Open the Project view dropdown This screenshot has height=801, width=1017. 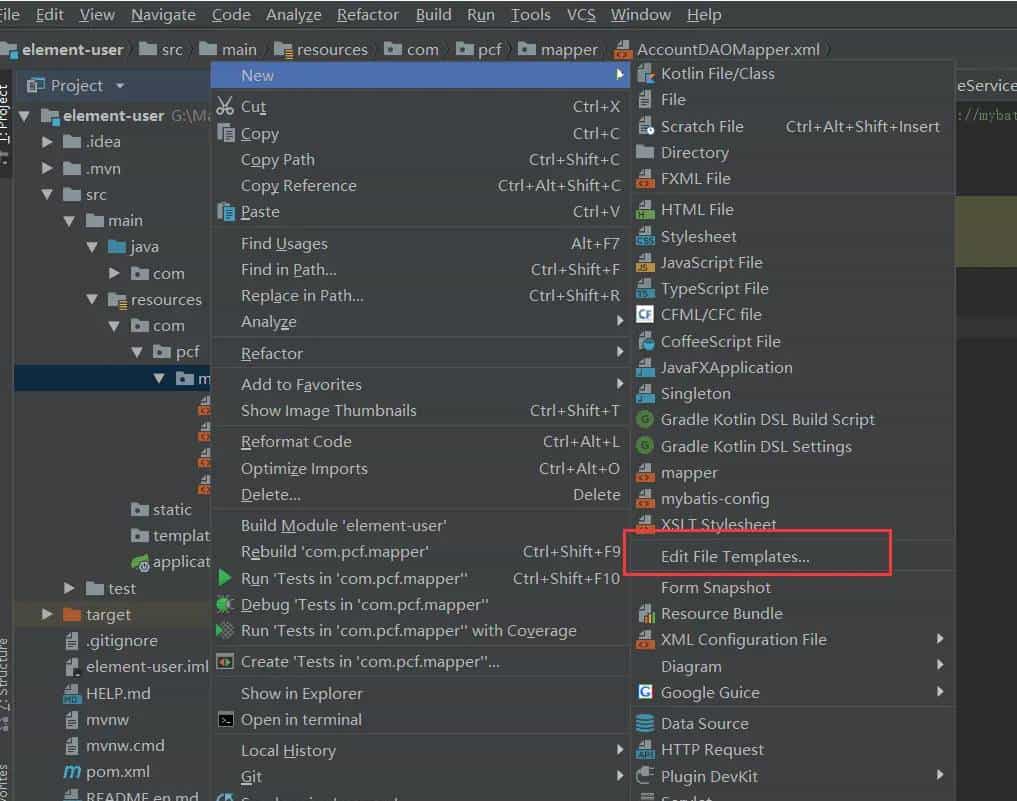(x=120, y=86)
